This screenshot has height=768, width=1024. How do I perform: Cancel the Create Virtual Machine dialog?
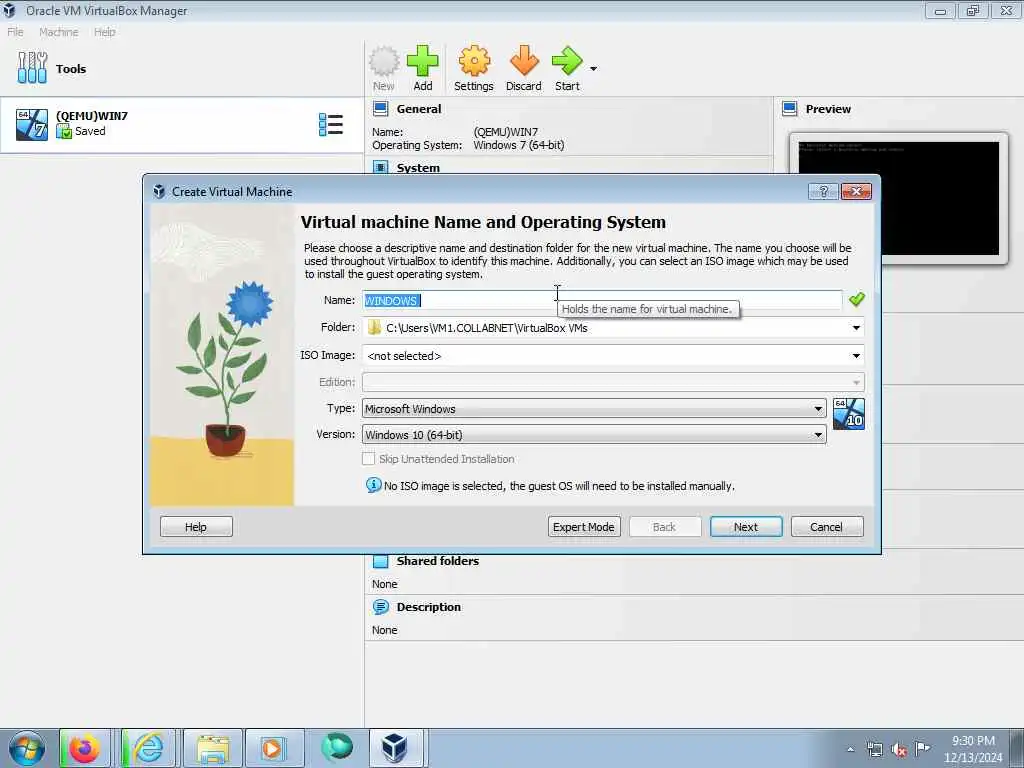coord(827,527)
